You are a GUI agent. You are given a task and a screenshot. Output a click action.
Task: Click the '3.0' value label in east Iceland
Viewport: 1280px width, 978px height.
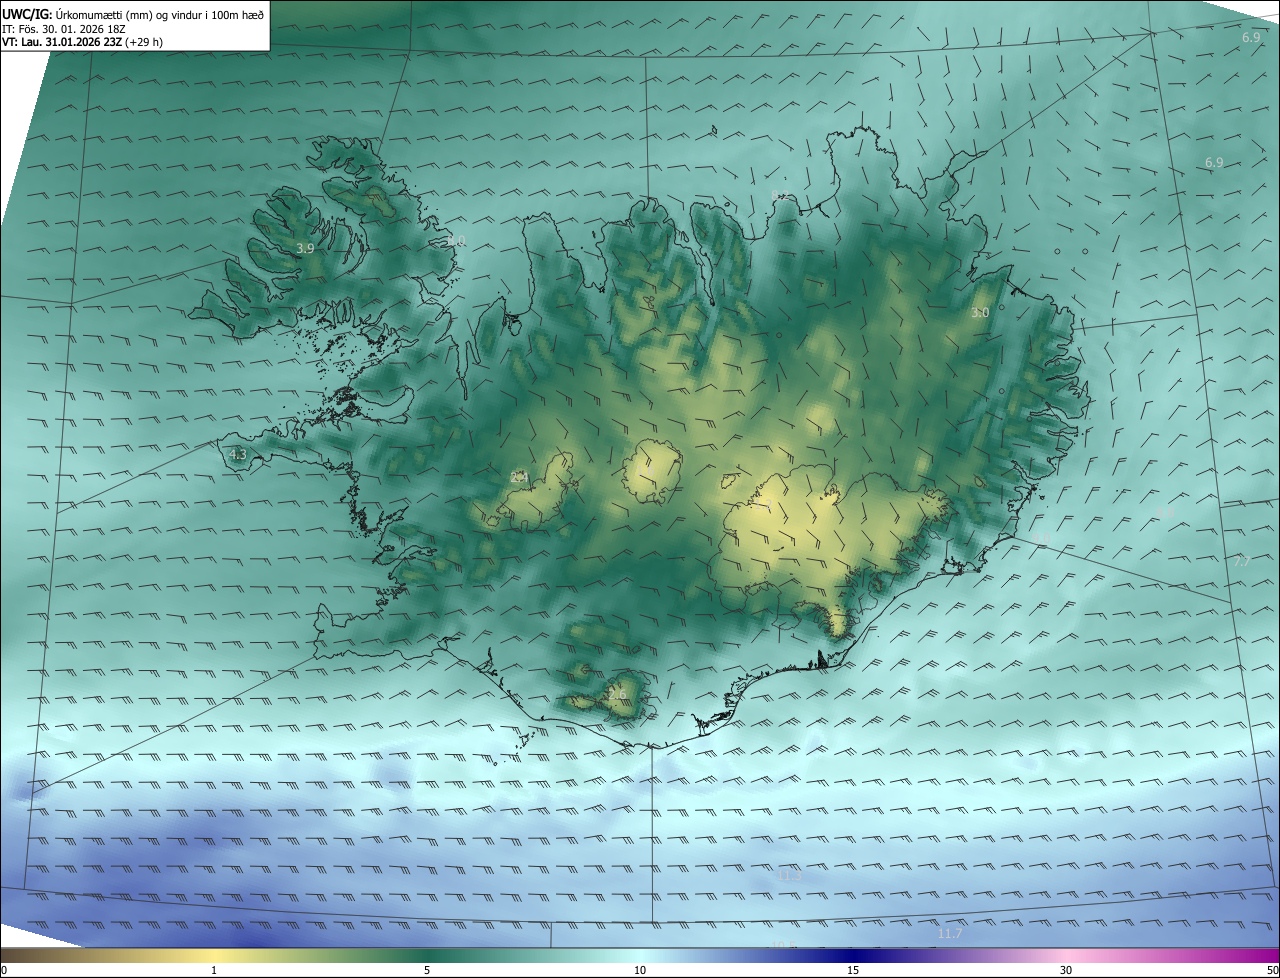click(x=980, y=313)
